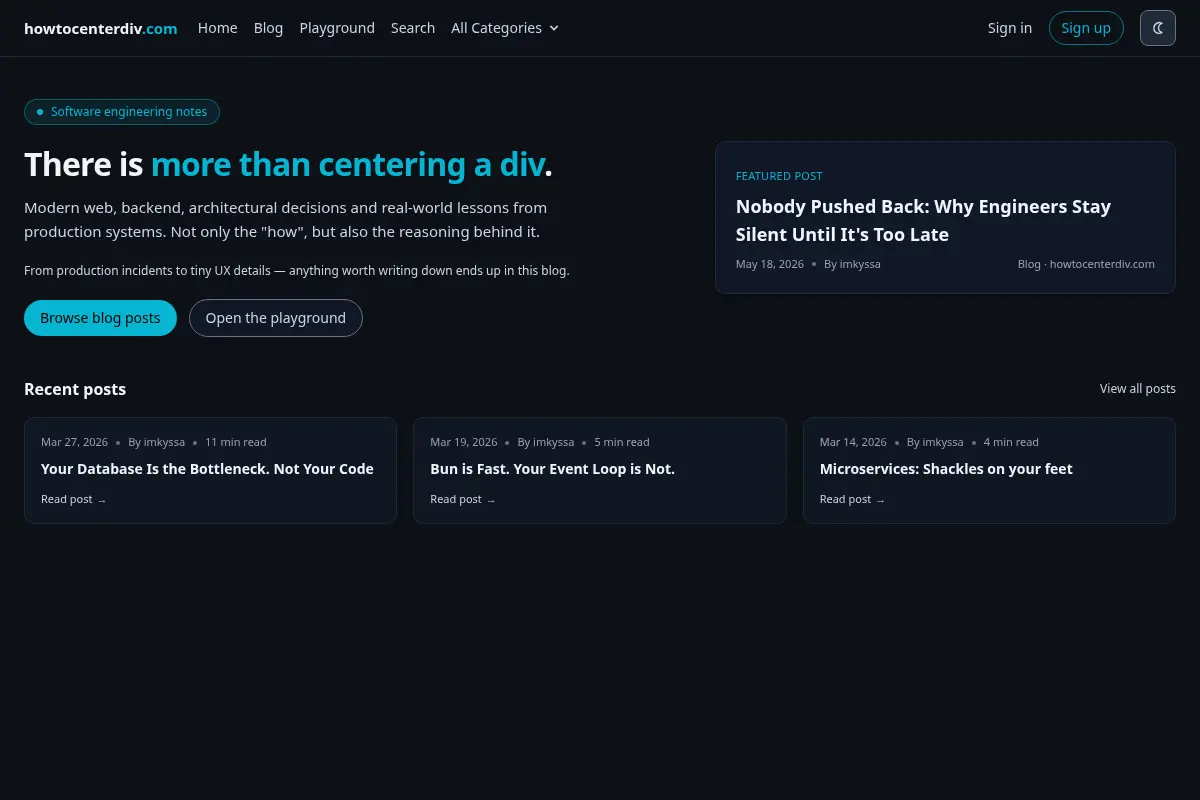Click the May 18, 2026 date text
The width and height of the screenshot is (1200, 800).
click(770, 264)
